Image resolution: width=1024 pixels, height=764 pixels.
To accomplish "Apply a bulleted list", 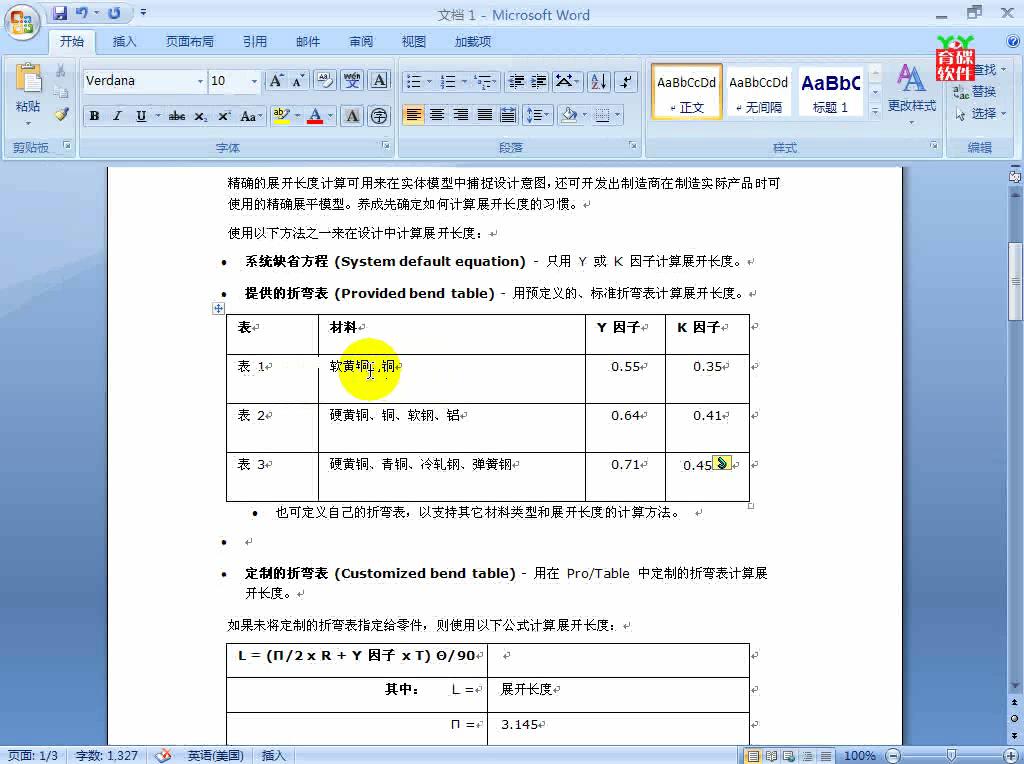I will [x=414, y=81].
